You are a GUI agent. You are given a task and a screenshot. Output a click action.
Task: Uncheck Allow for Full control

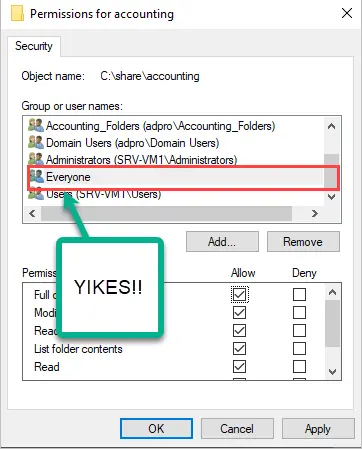click(240, 295)
